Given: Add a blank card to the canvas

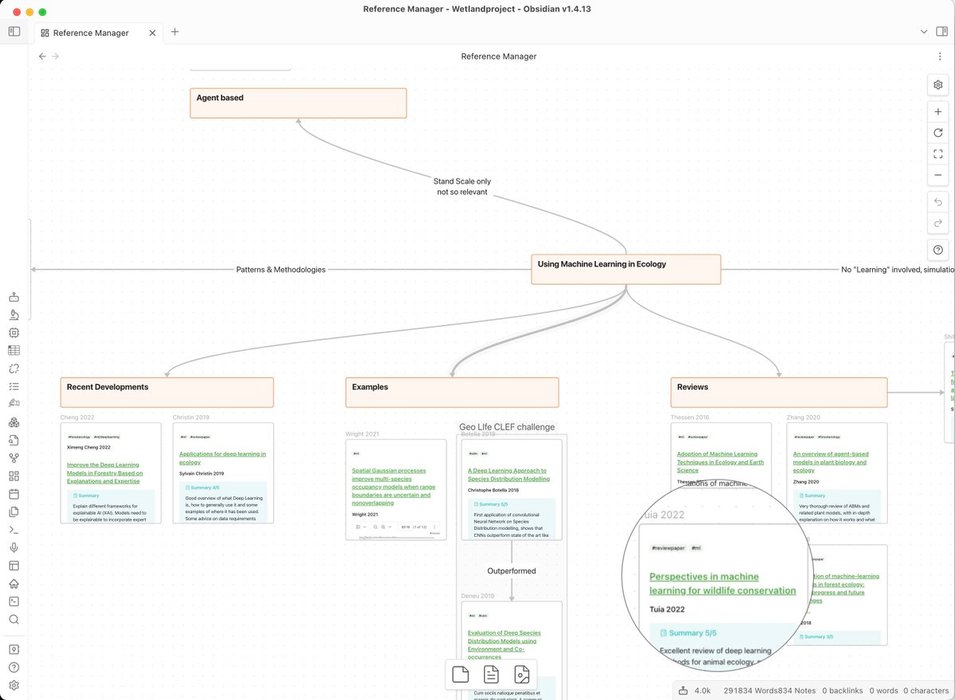Looking at the screenshot, I should [460, 675].
